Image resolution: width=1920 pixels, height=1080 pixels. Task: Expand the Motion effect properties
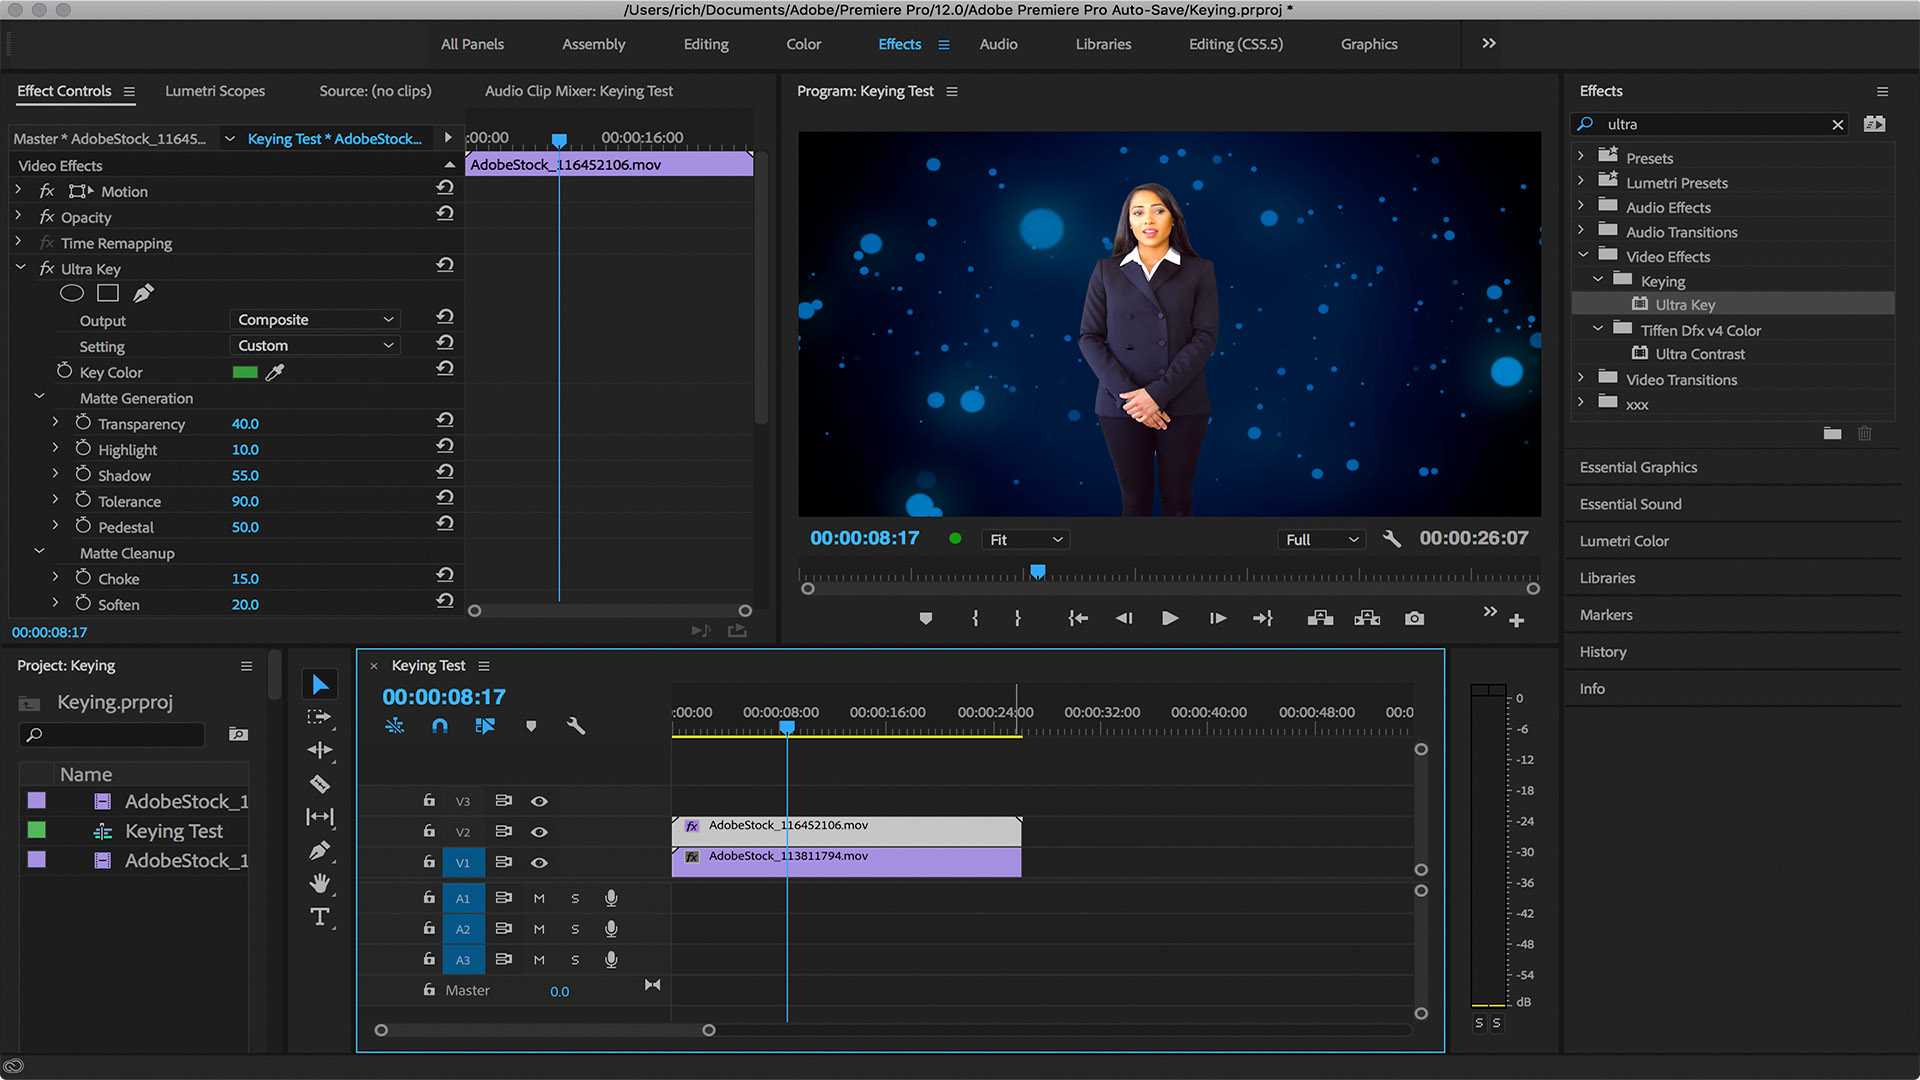(x=18, y=190)
